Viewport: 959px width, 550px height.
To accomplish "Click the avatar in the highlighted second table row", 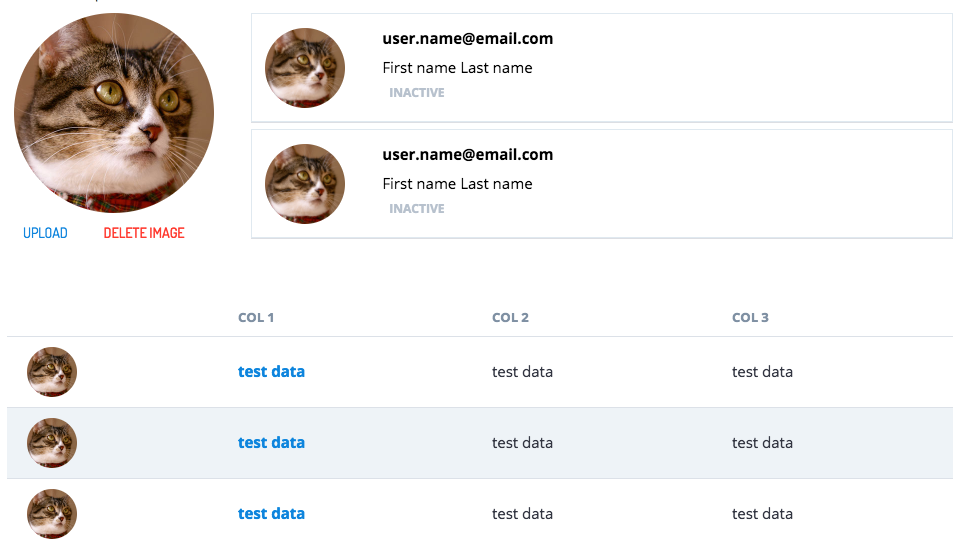I will (52, 443).
